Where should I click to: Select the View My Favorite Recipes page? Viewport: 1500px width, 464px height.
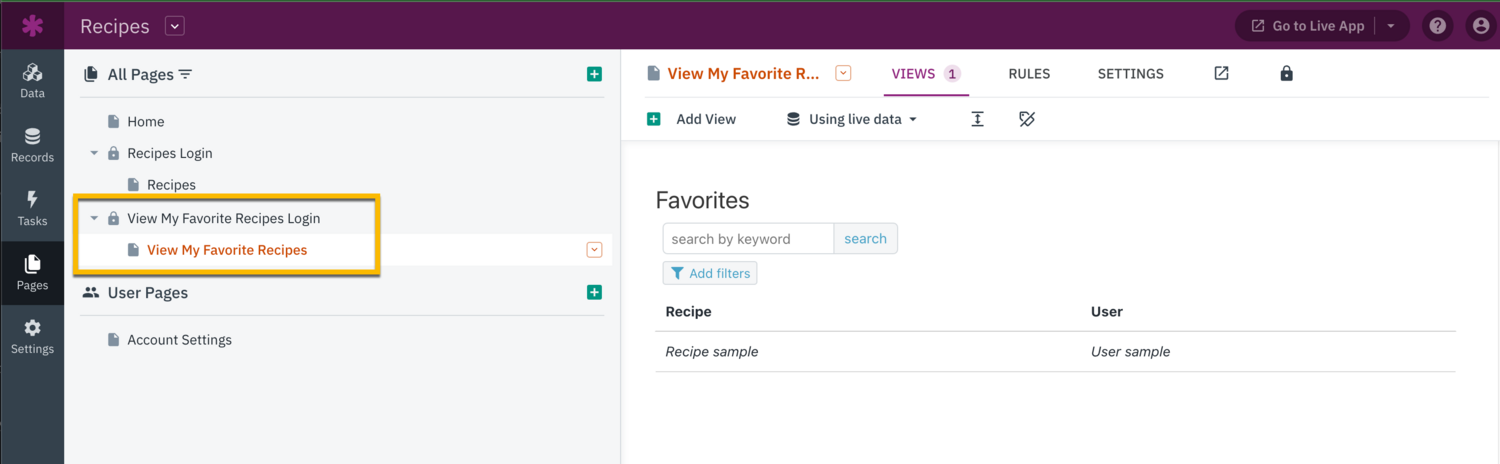[227, 250]
